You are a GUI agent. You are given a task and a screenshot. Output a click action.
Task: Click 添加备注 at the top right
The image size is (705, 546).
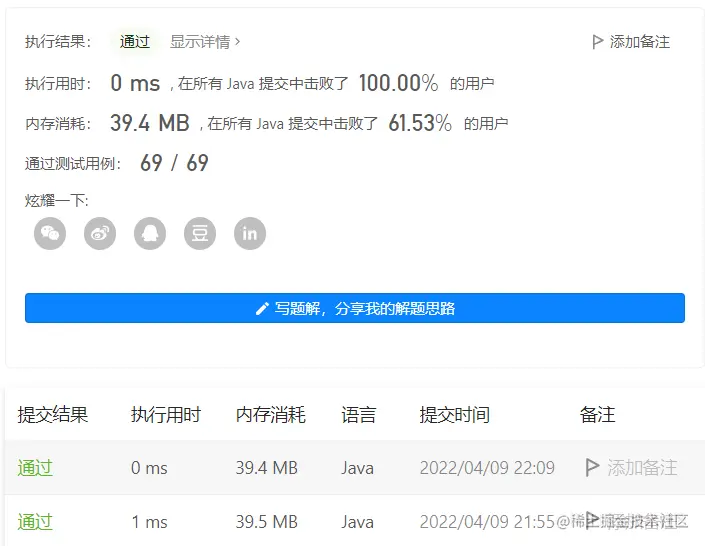pyautogui.click(x=639, y=42)
